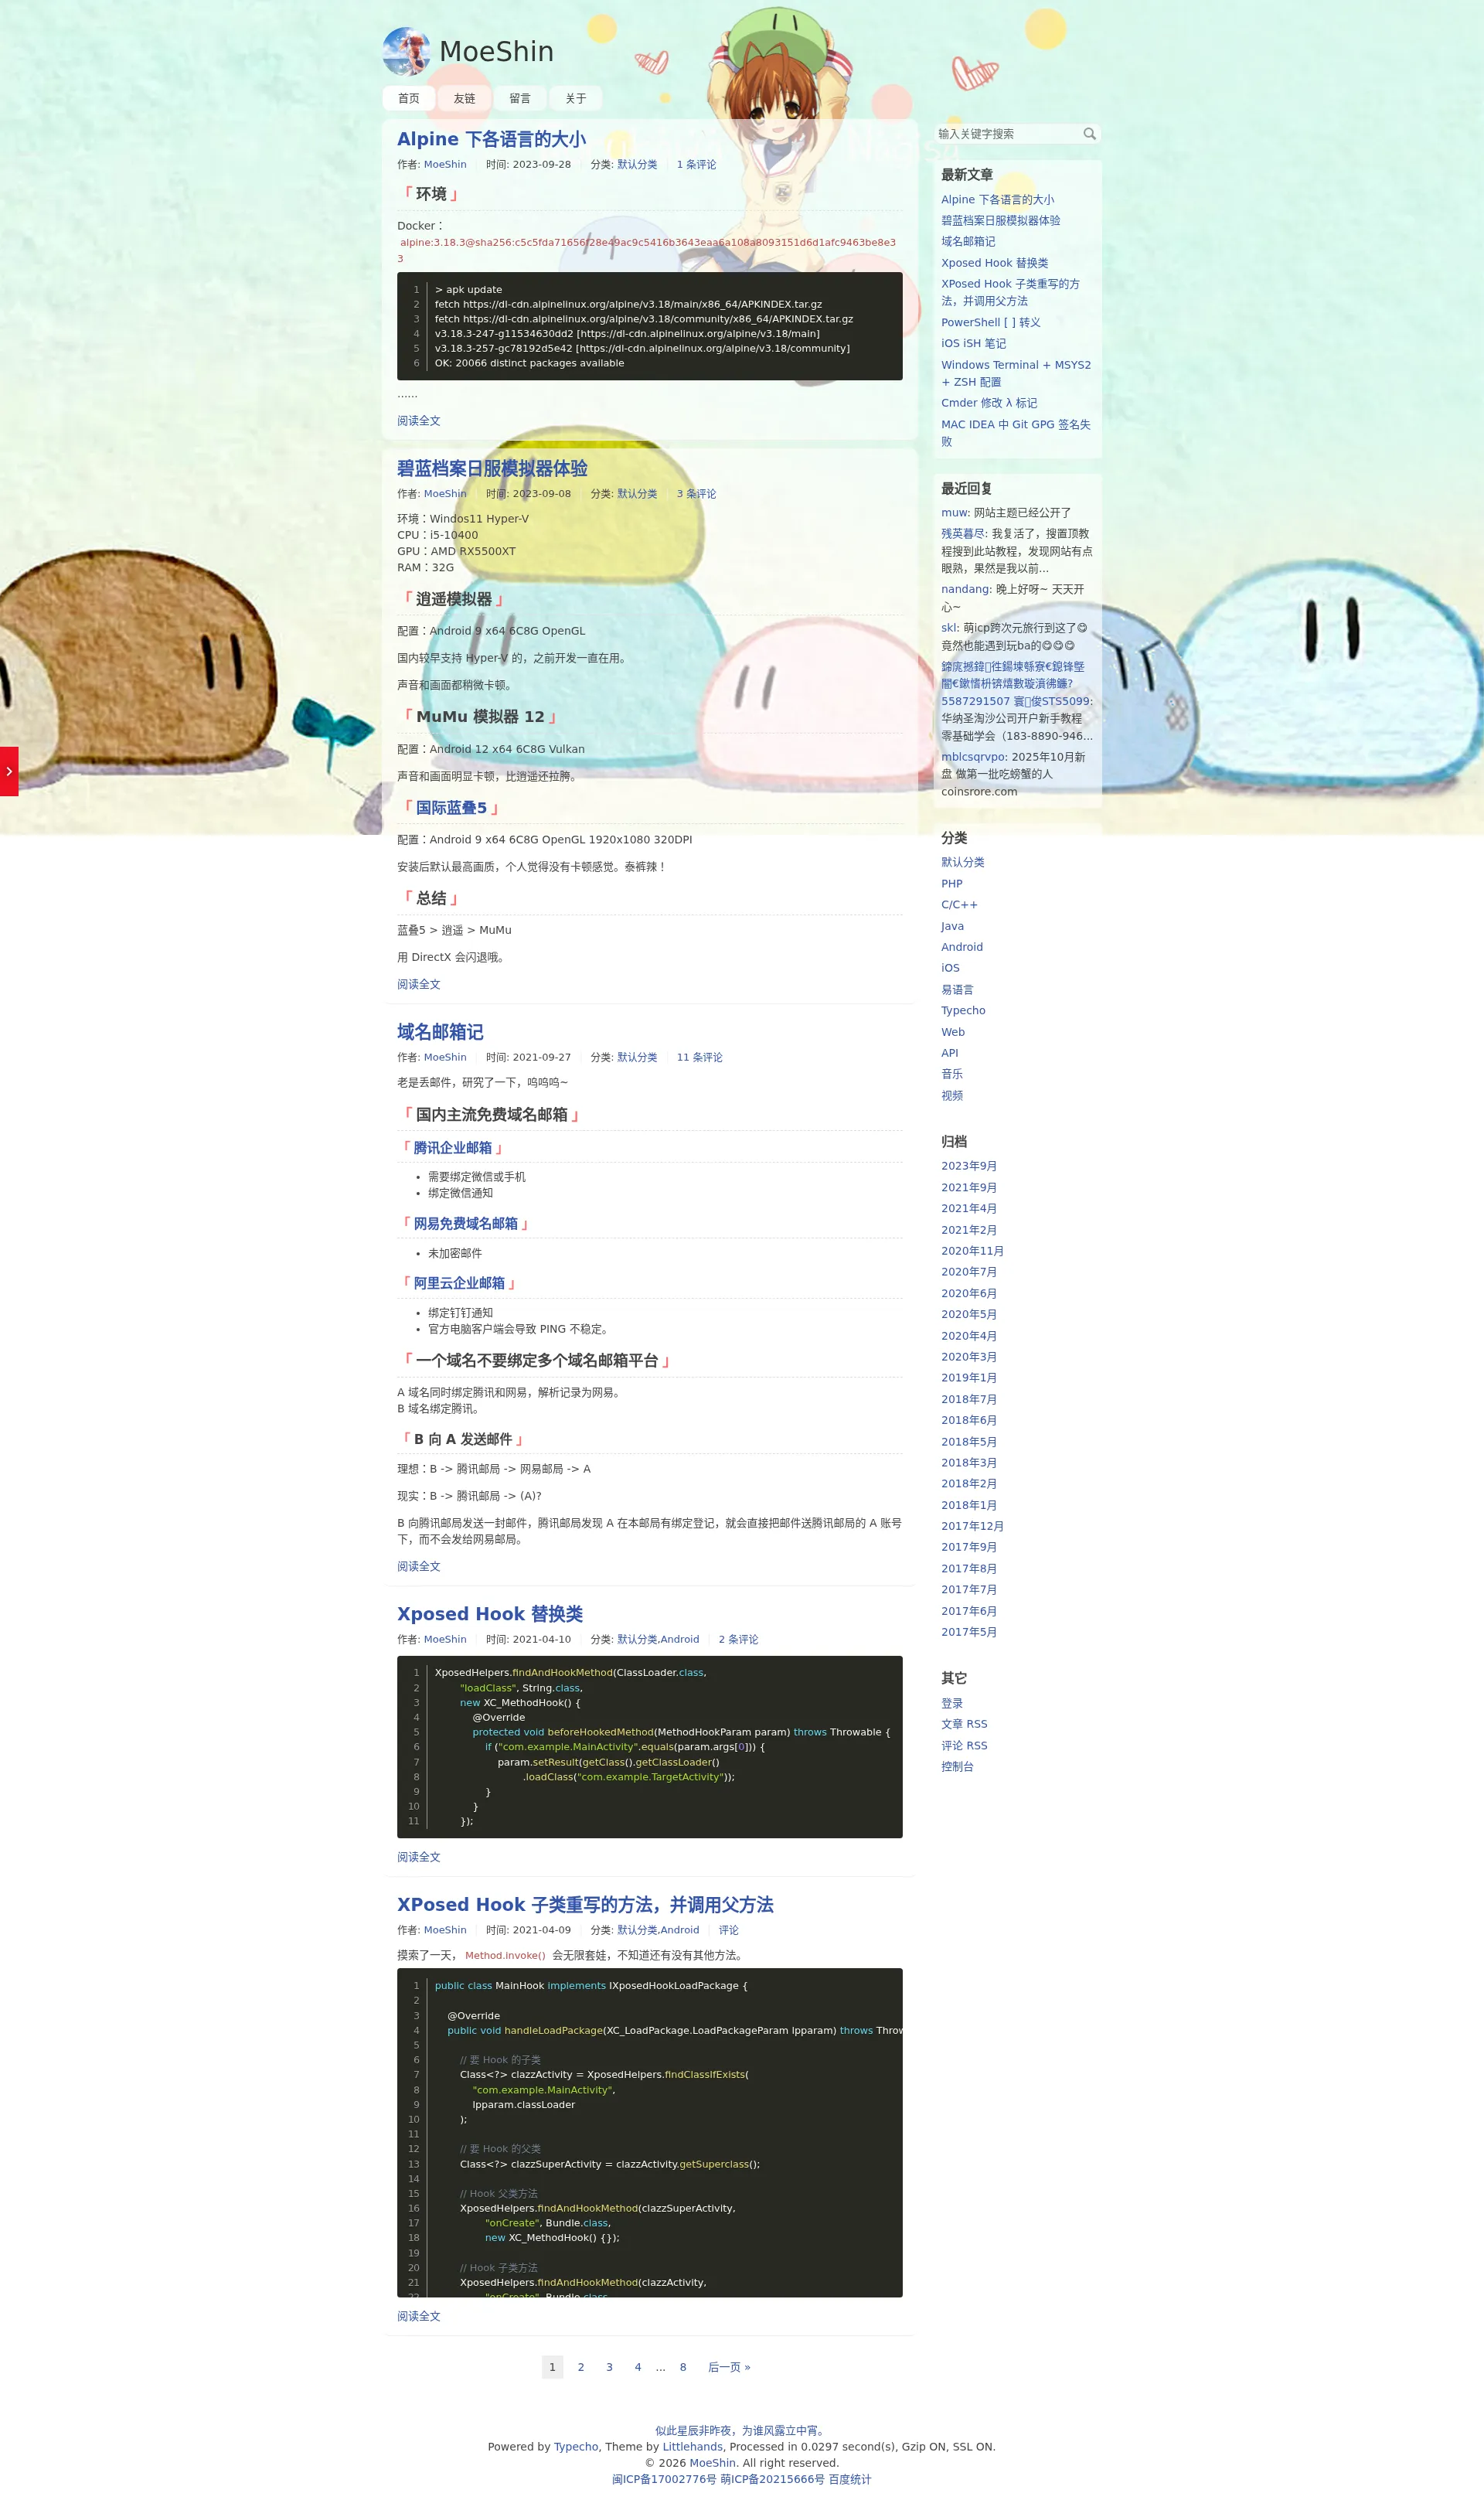The image size is (1484, 2500).
Task: Open archive 2017年5月
Action: point(969,1632)
